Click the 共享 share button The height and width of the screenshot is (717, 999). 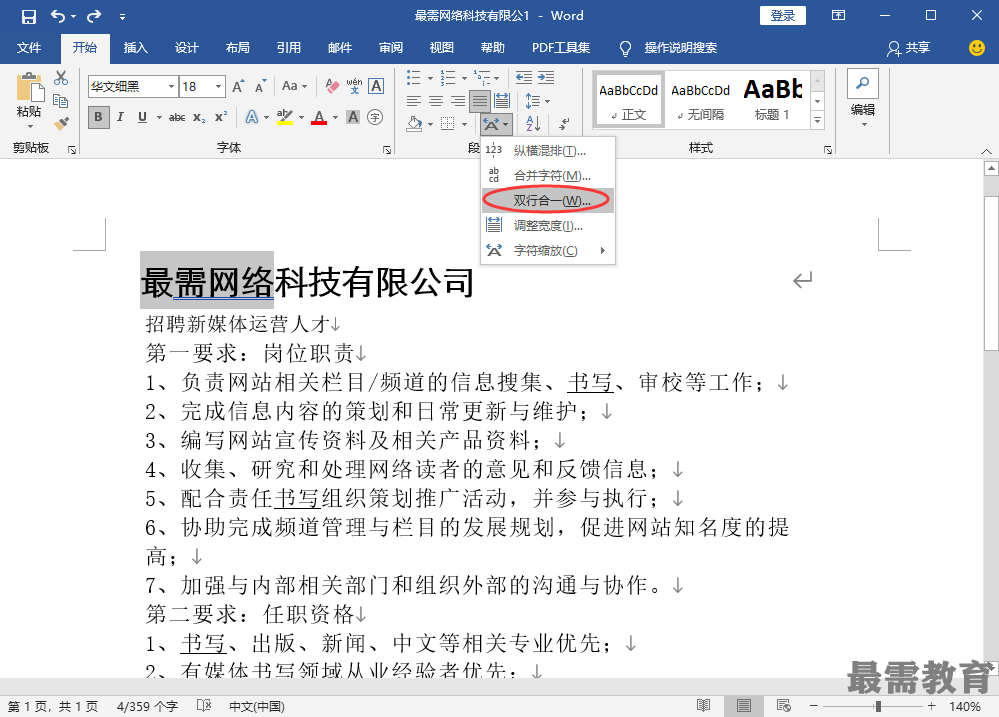(909, 48)
